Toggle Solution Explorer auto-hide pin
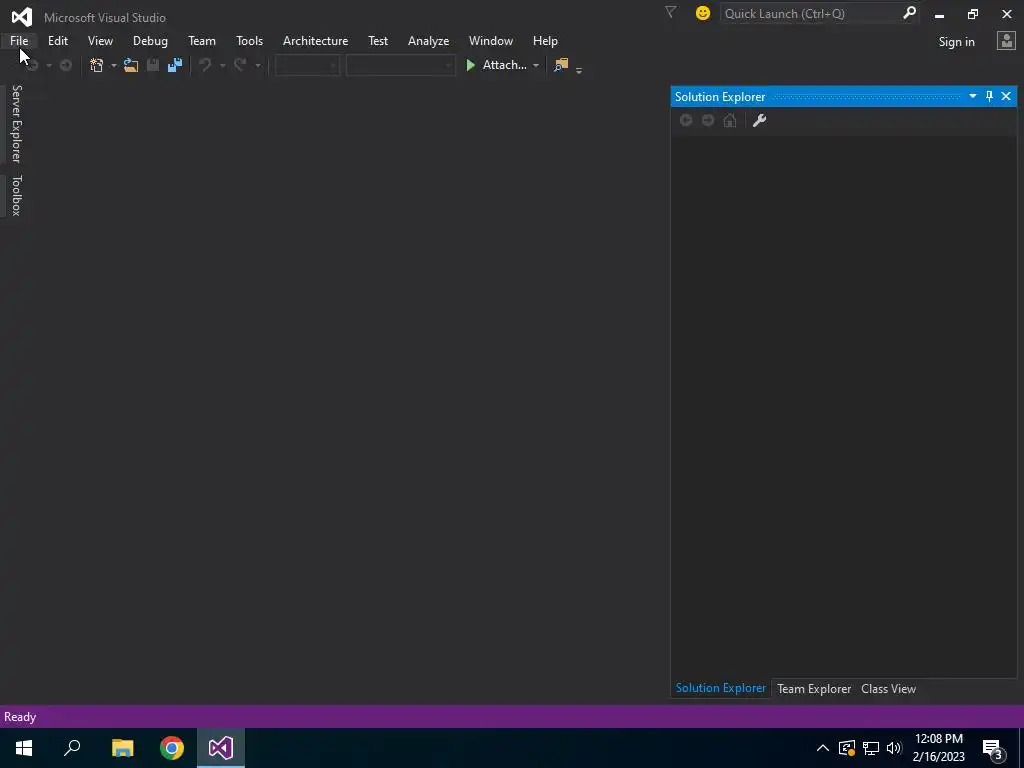 (989, 96)
